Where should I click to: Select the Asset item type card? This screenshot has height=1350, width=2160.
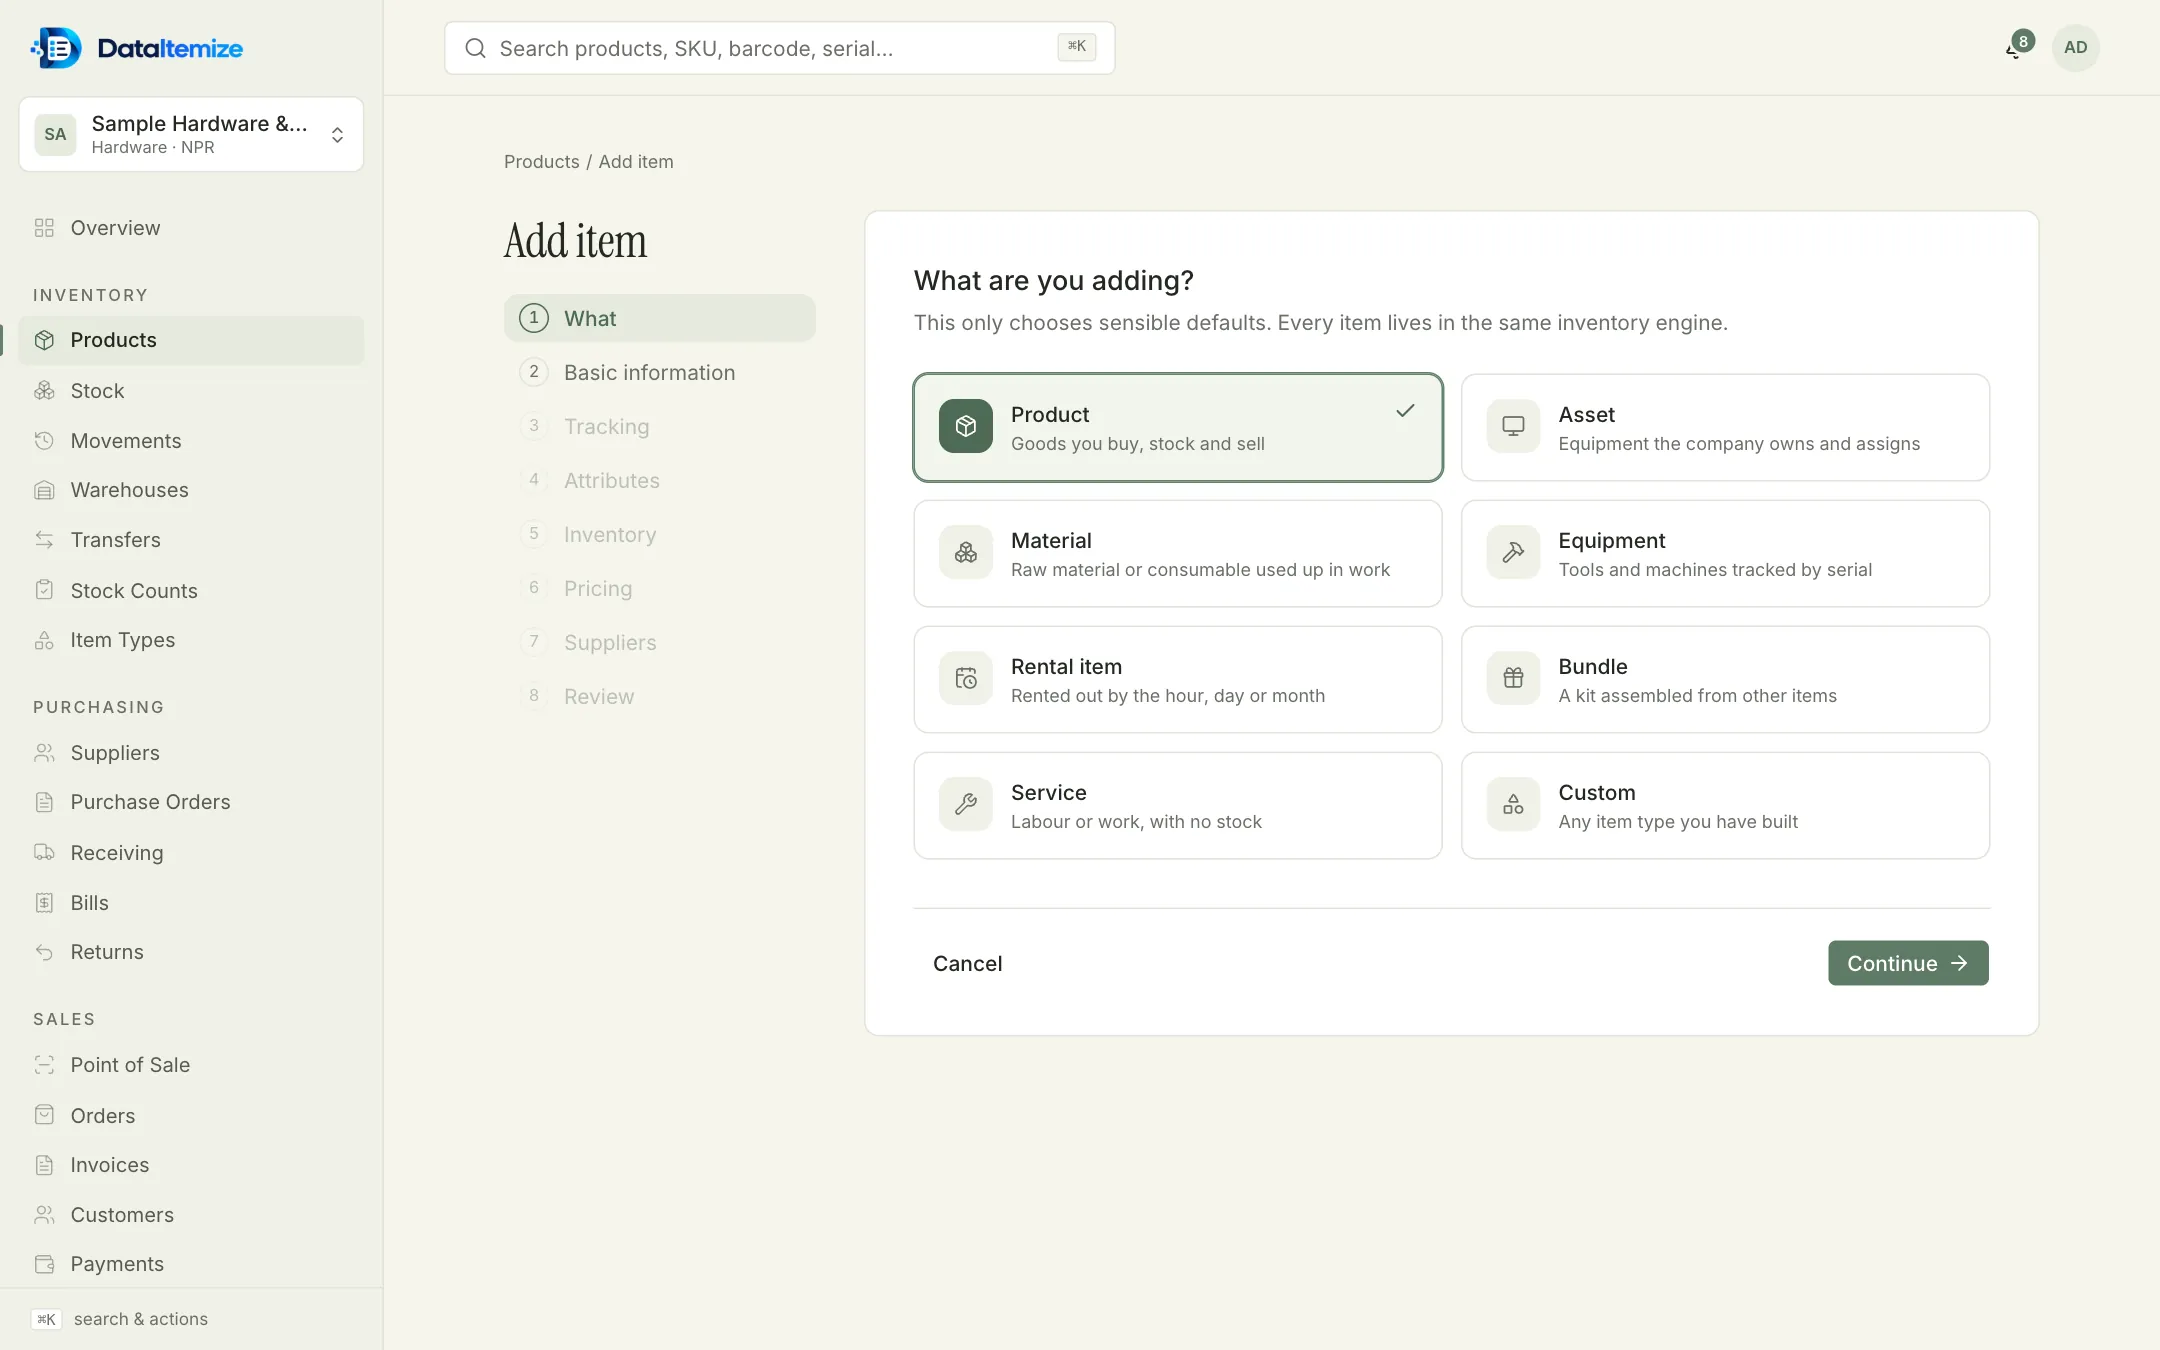pos(1725,428)
